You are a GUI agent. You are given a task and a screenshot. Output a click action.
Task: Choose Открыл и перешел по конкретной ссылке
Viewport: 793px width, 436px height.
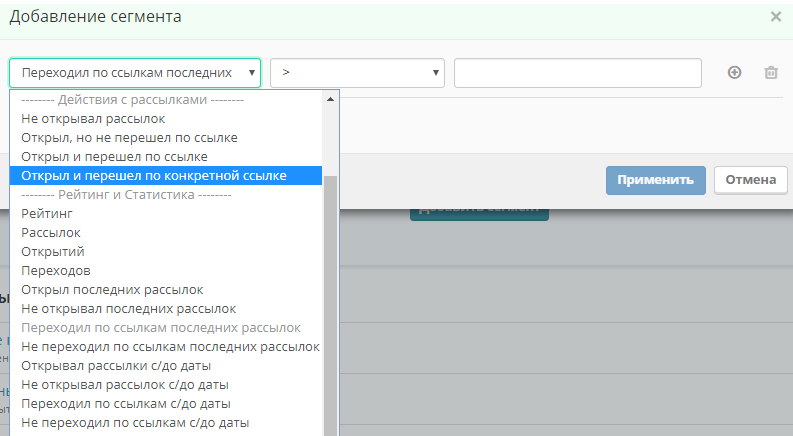pyautogui.click(x=166, y=176)
